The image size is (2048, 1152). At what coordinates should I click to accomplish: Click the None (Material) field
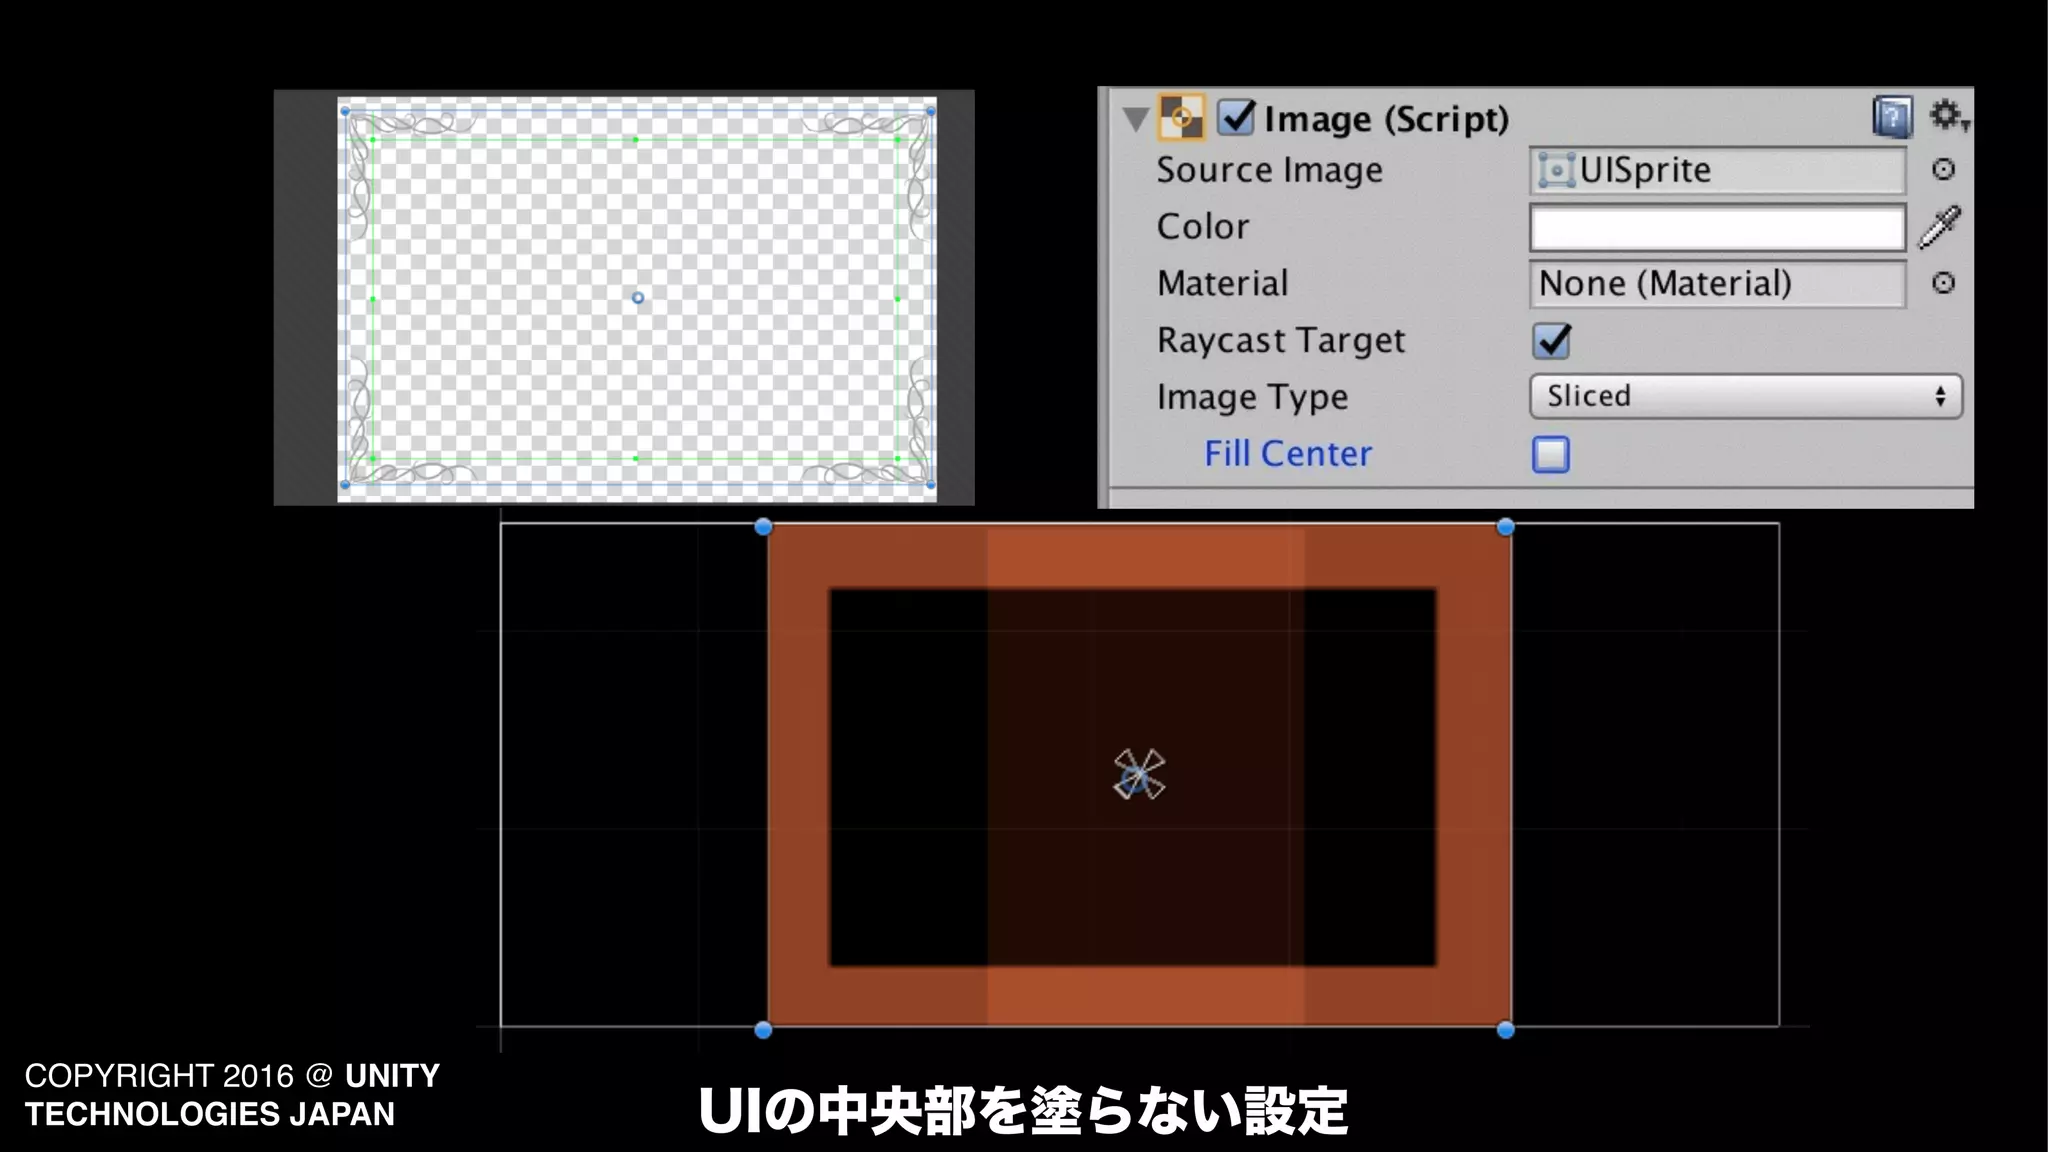coord(1717,284)
